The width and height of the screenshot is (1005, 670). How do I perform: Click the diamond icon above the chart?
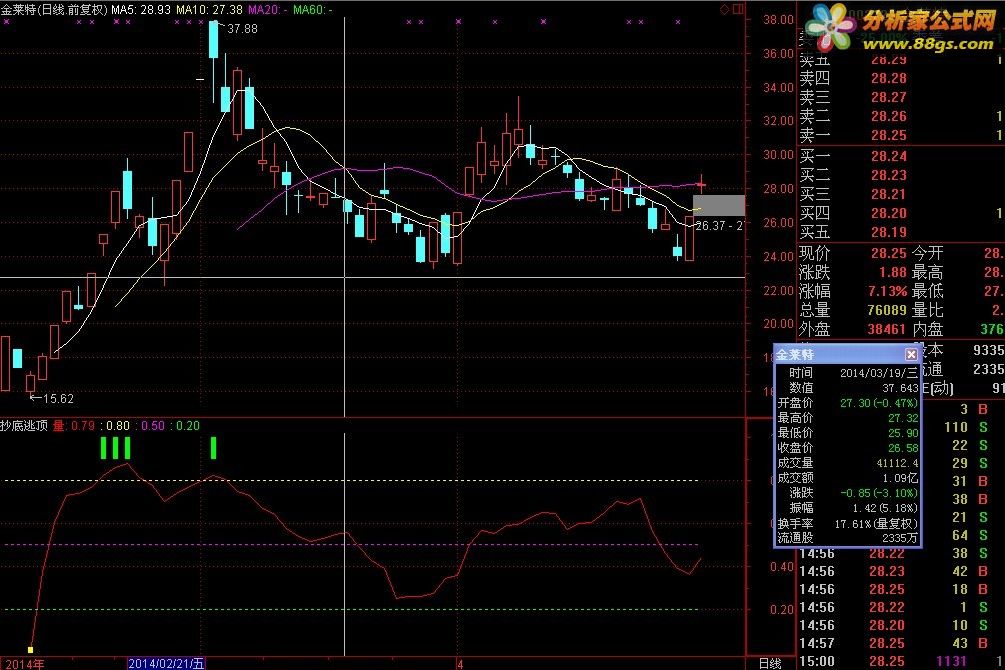point(724,9)
